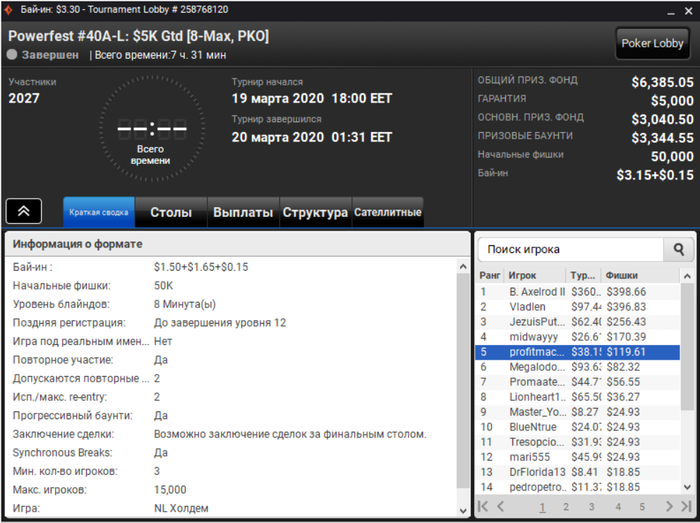Select player BlueNtrue row
The image size is (700, 523).
pos(578,427)
